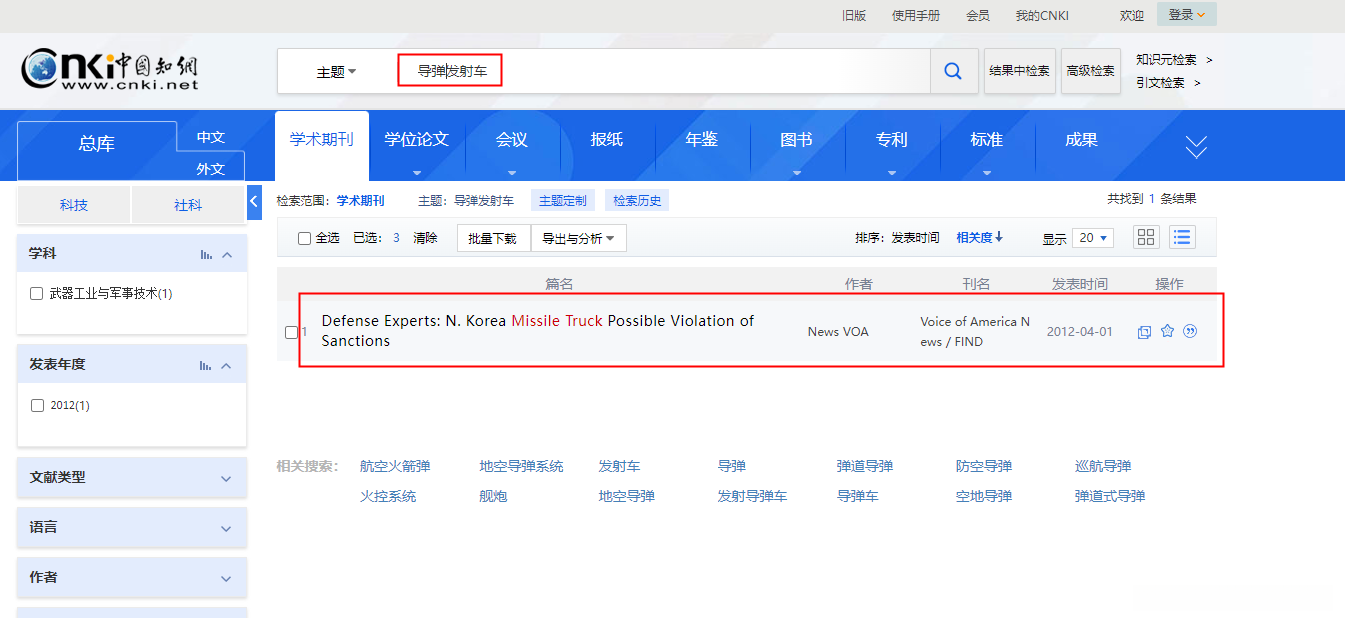Switch to 成果 tab
Screen dimensions: 1345x618
tap(1082, 140)
